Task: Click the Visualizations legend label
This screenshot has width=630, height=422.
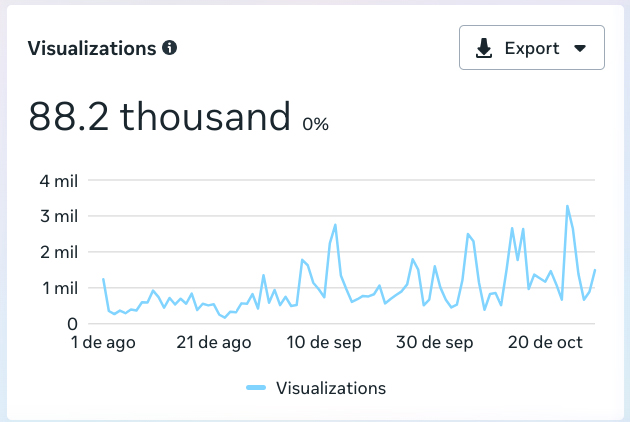Action: (330, 388)
